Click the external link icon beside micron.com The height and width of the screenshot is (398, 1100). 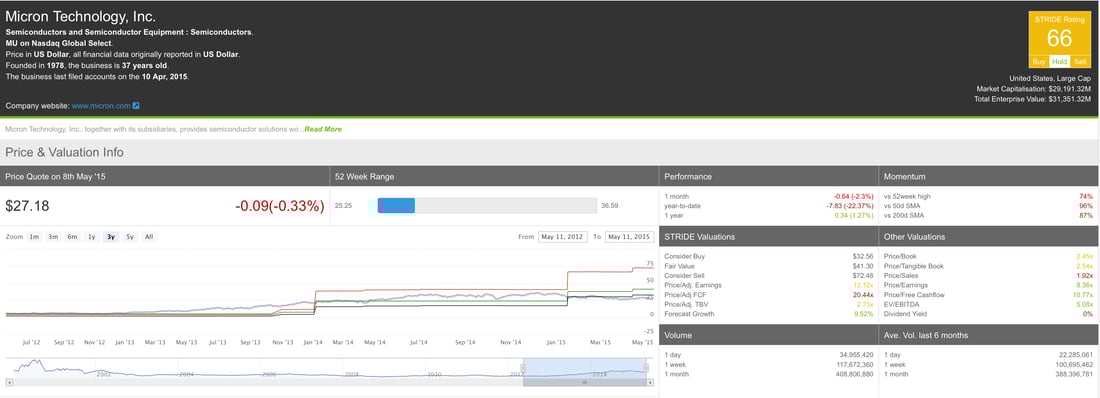(x=136, y=106)
